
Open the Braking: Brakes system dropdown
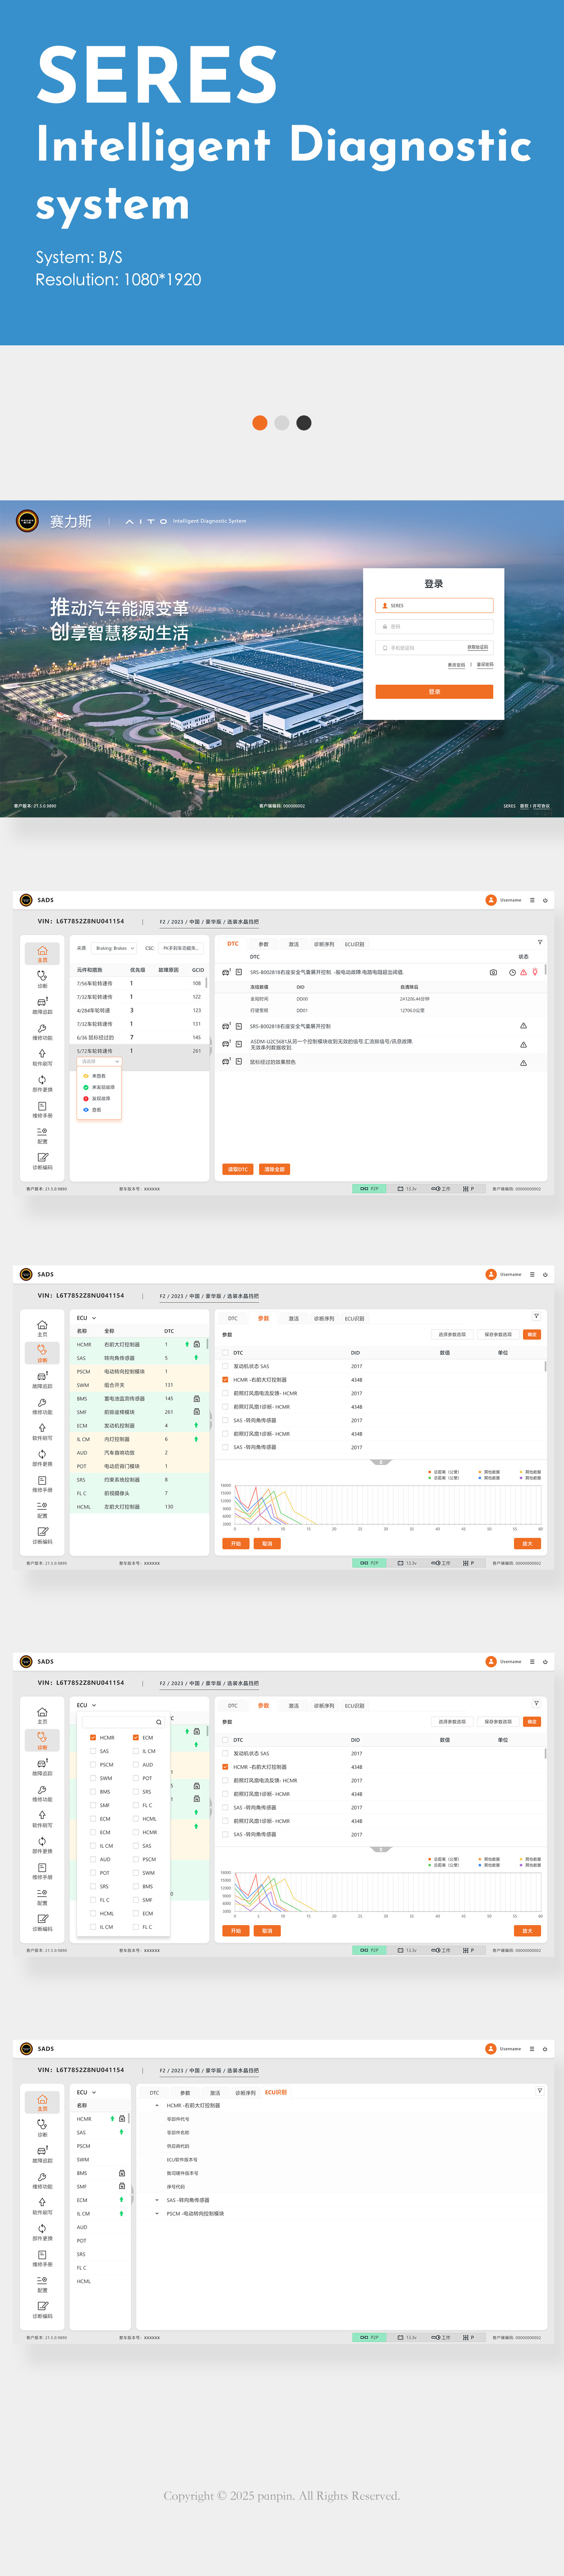[x=114, y=948]
